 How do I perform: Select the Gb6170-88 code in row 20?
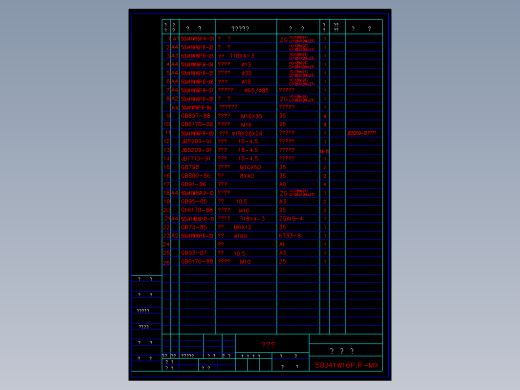(197, 210)
